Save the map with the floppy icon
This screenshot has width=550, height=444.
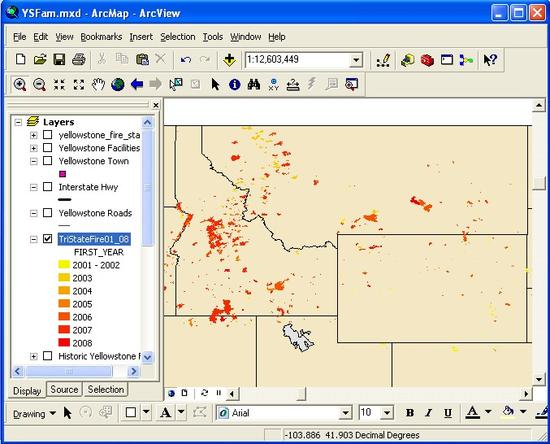[x=59, y=59]
